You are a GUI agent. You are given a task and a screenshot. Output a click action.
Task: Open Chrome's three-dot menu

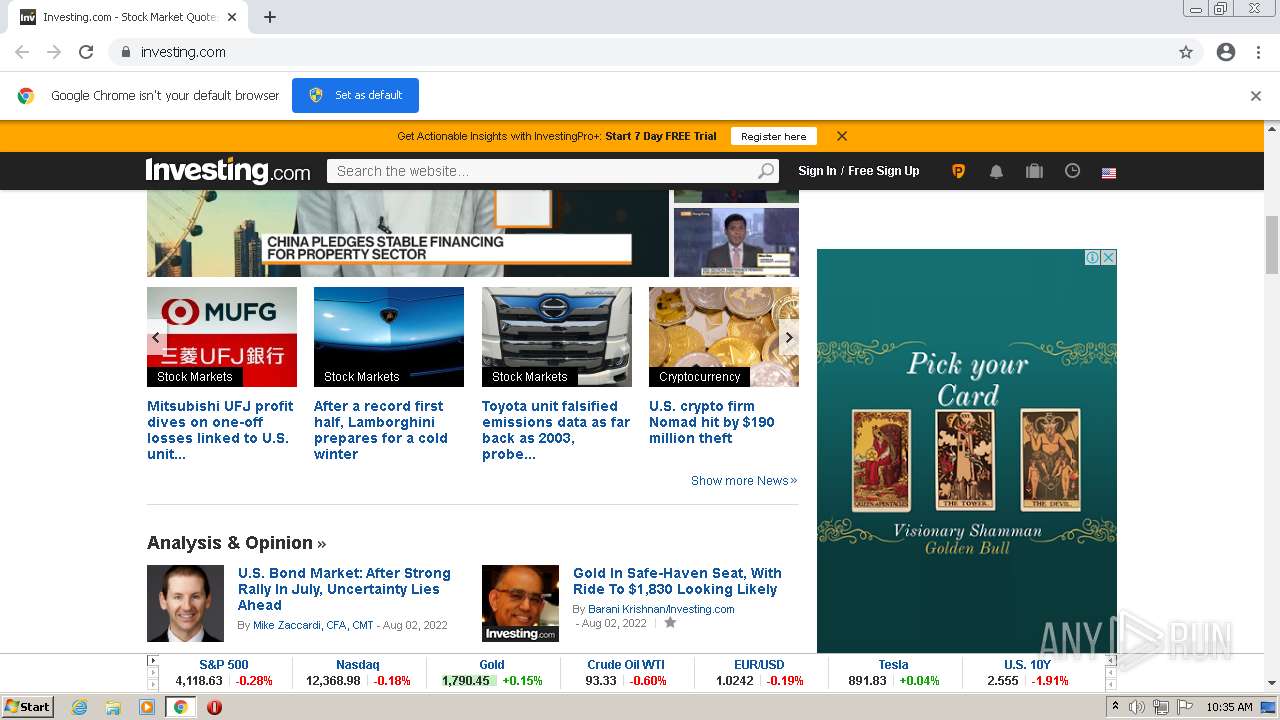(x=1258, y=52)
